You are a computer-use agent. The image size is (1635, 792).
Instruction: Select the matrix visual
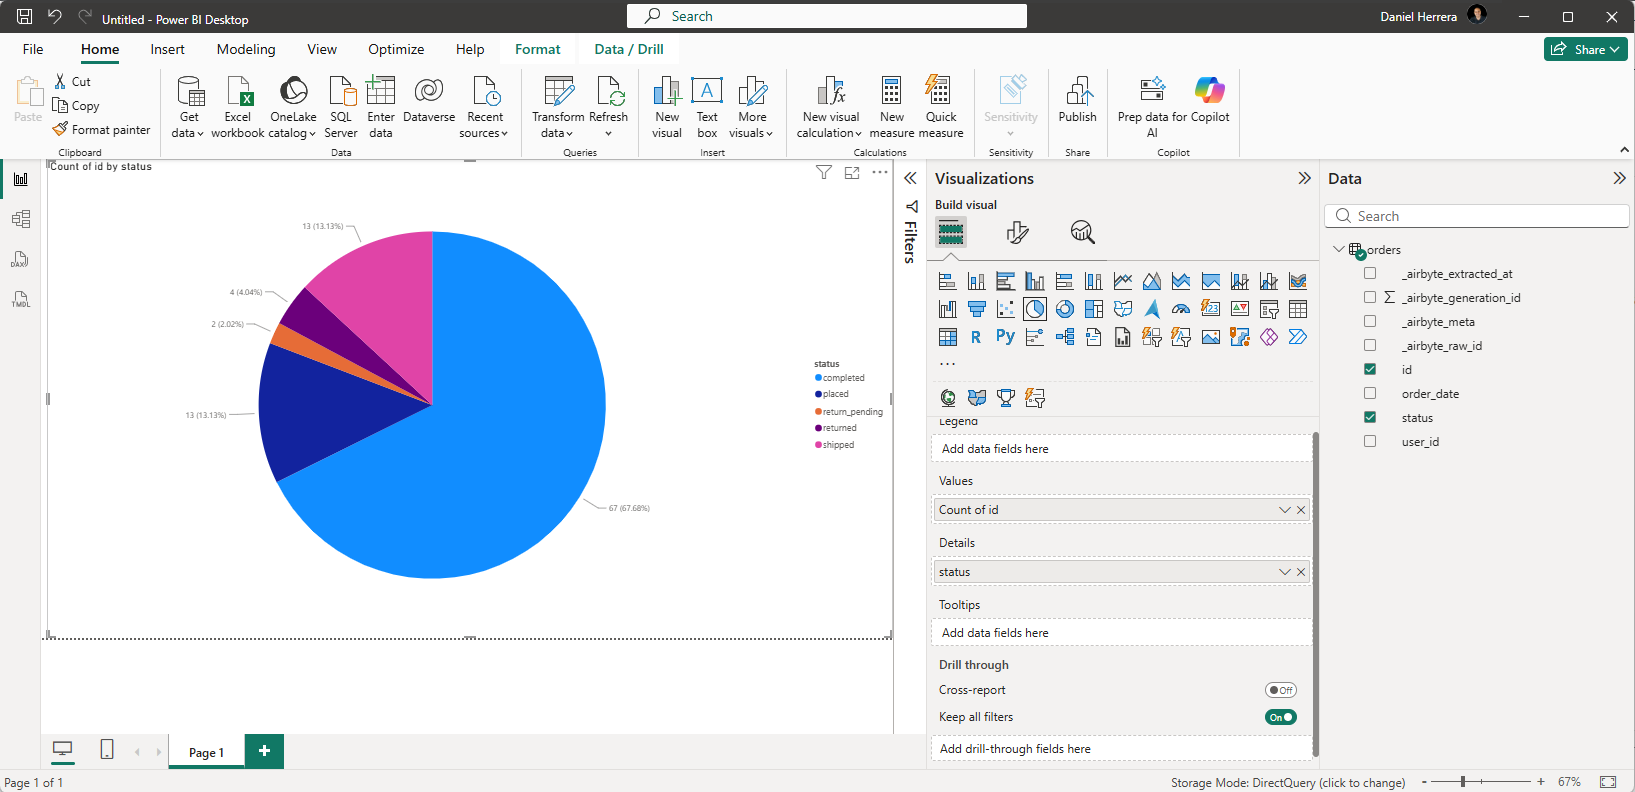tap(947, 337)
